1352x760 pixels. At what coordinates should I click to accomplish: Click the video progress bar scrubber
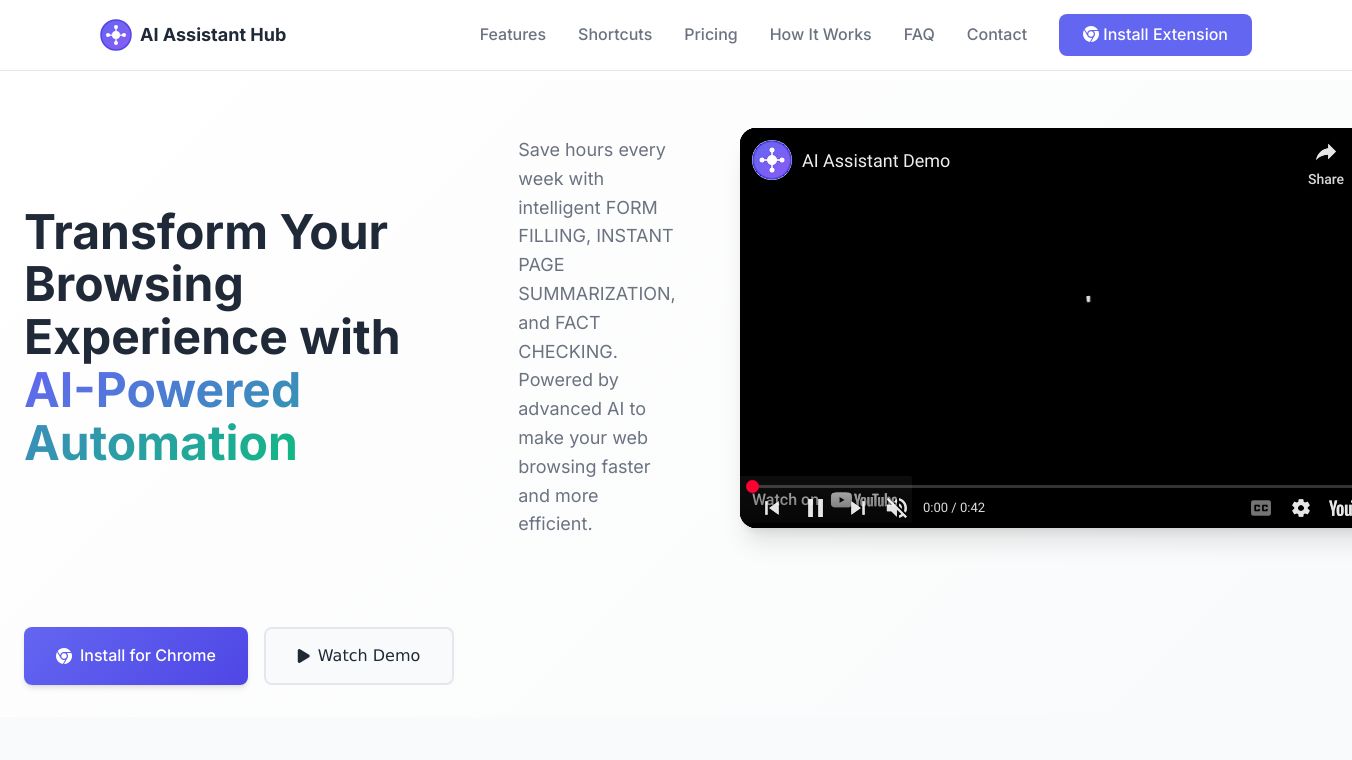tap(752, 487)
